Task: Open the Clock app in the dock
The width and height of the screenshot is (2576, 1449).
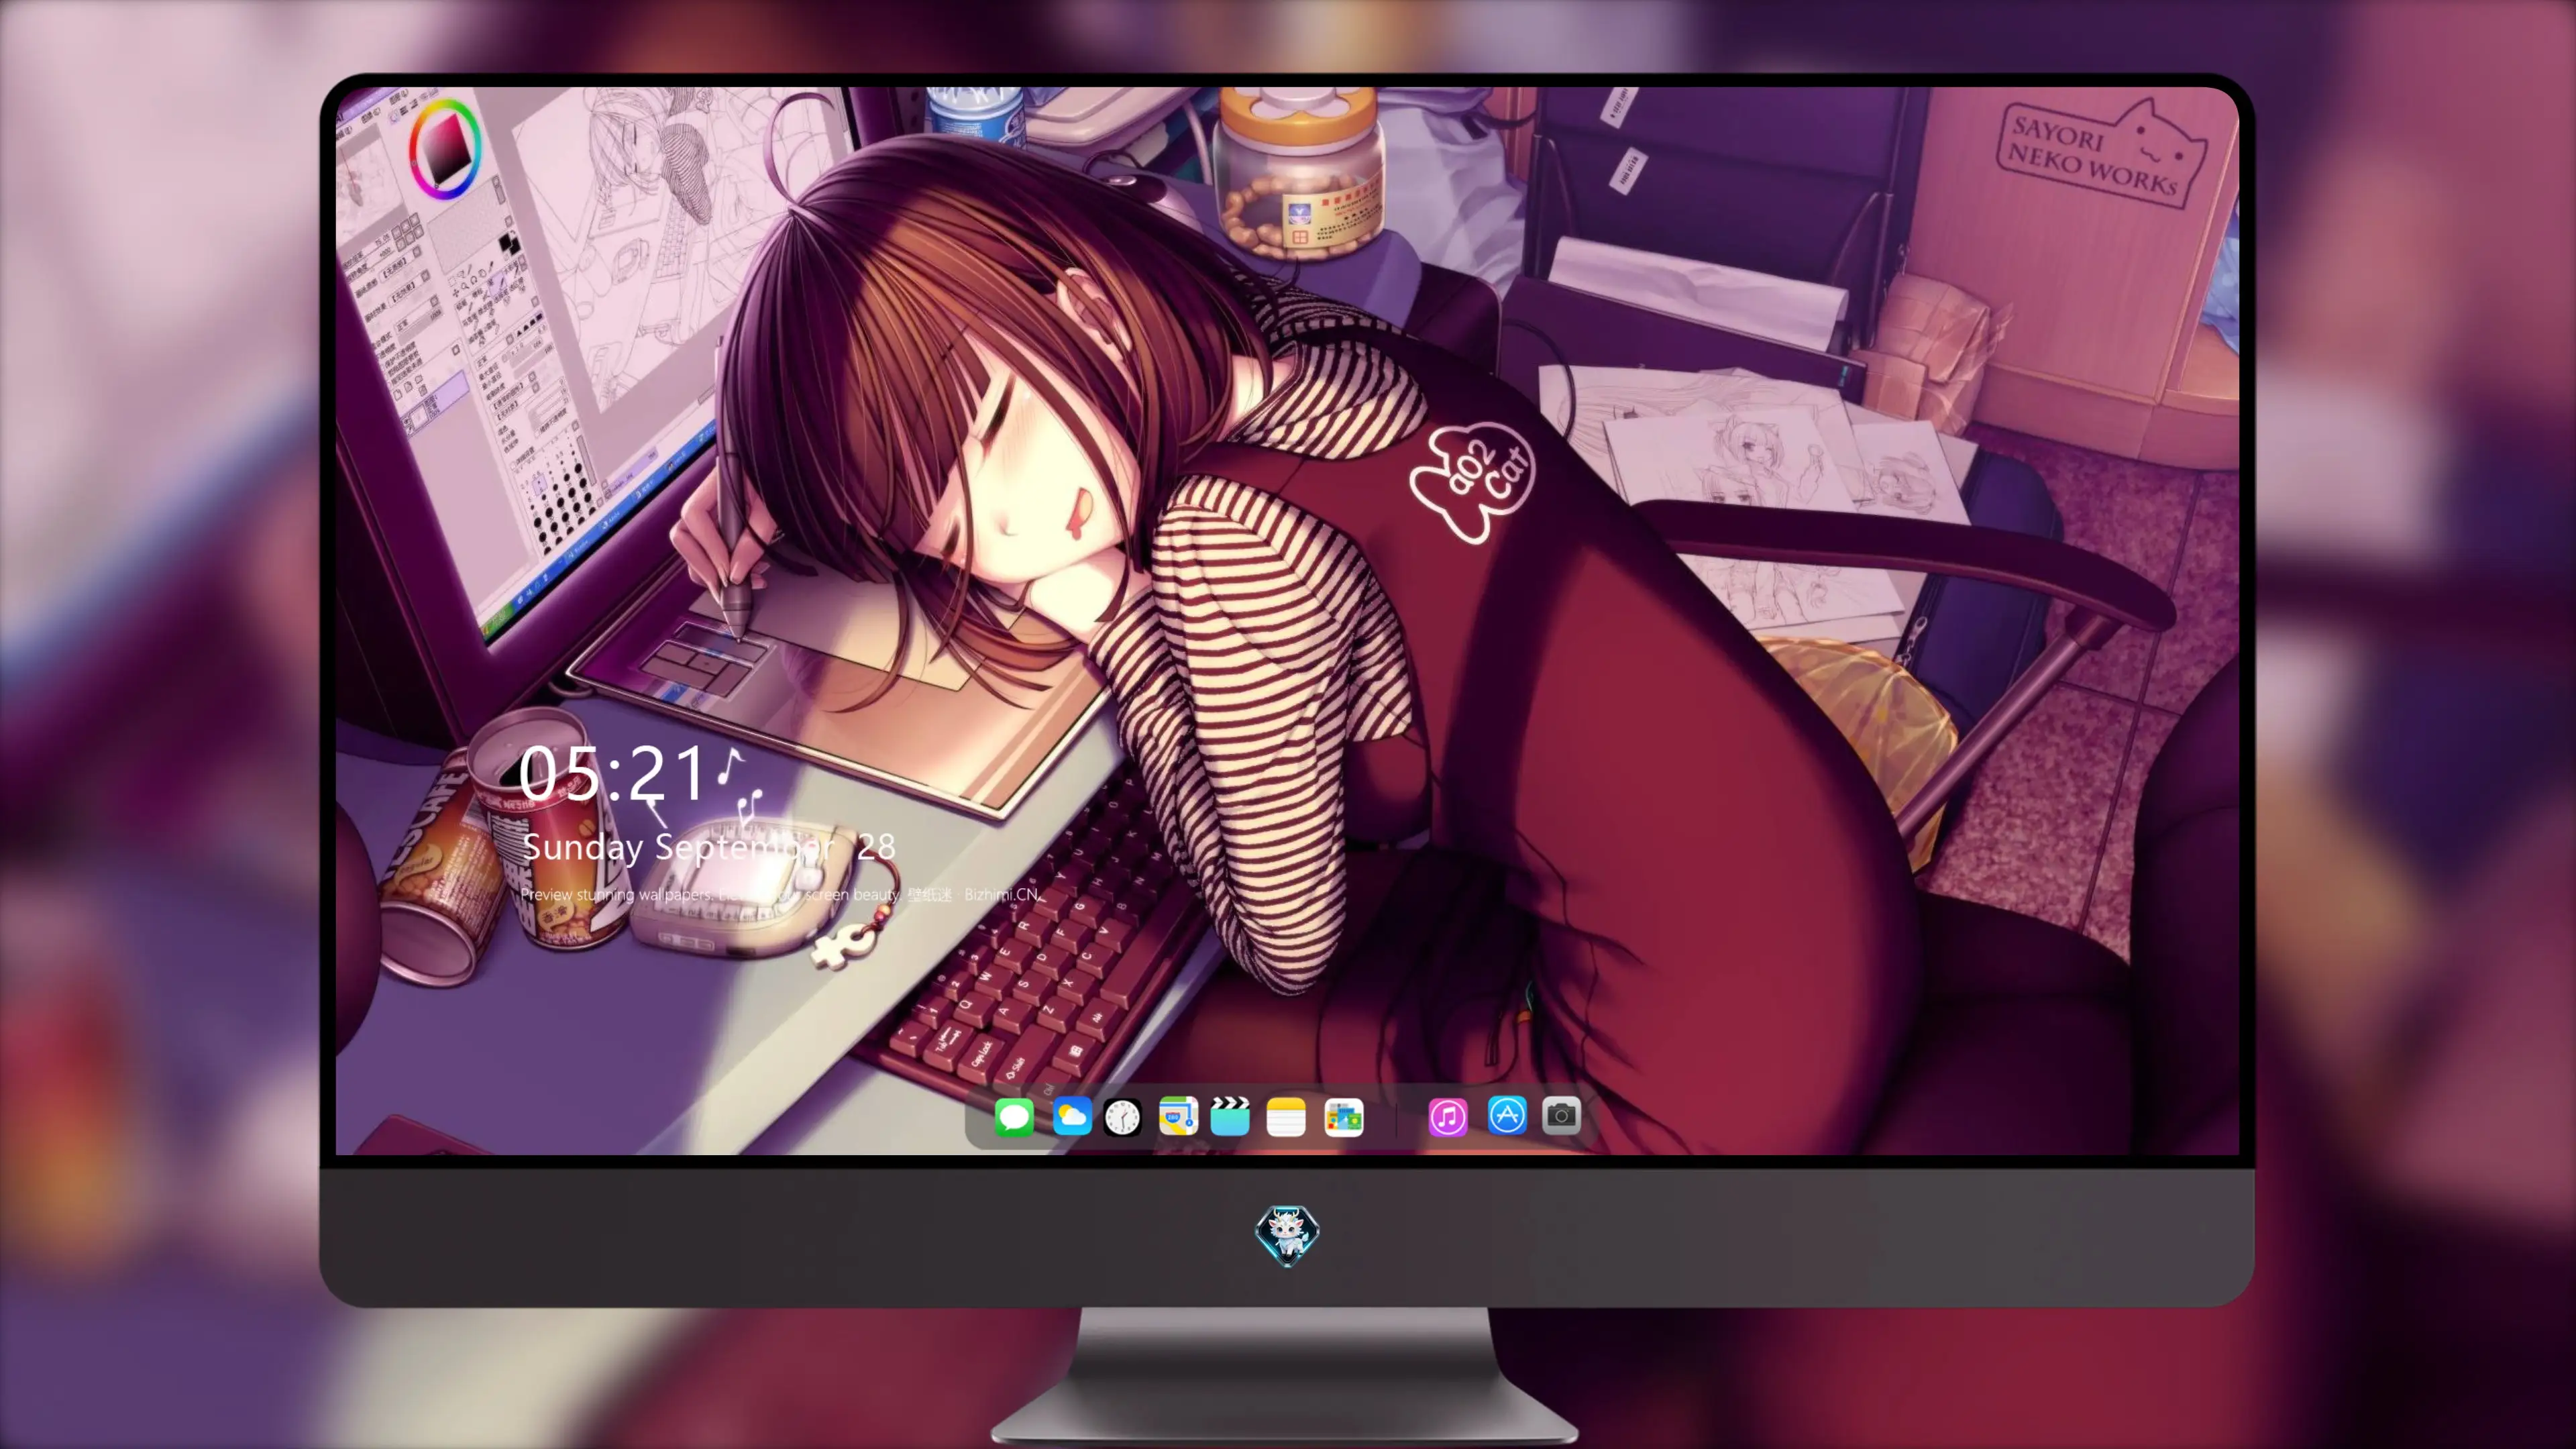Action: (x=1123, y=1116)
